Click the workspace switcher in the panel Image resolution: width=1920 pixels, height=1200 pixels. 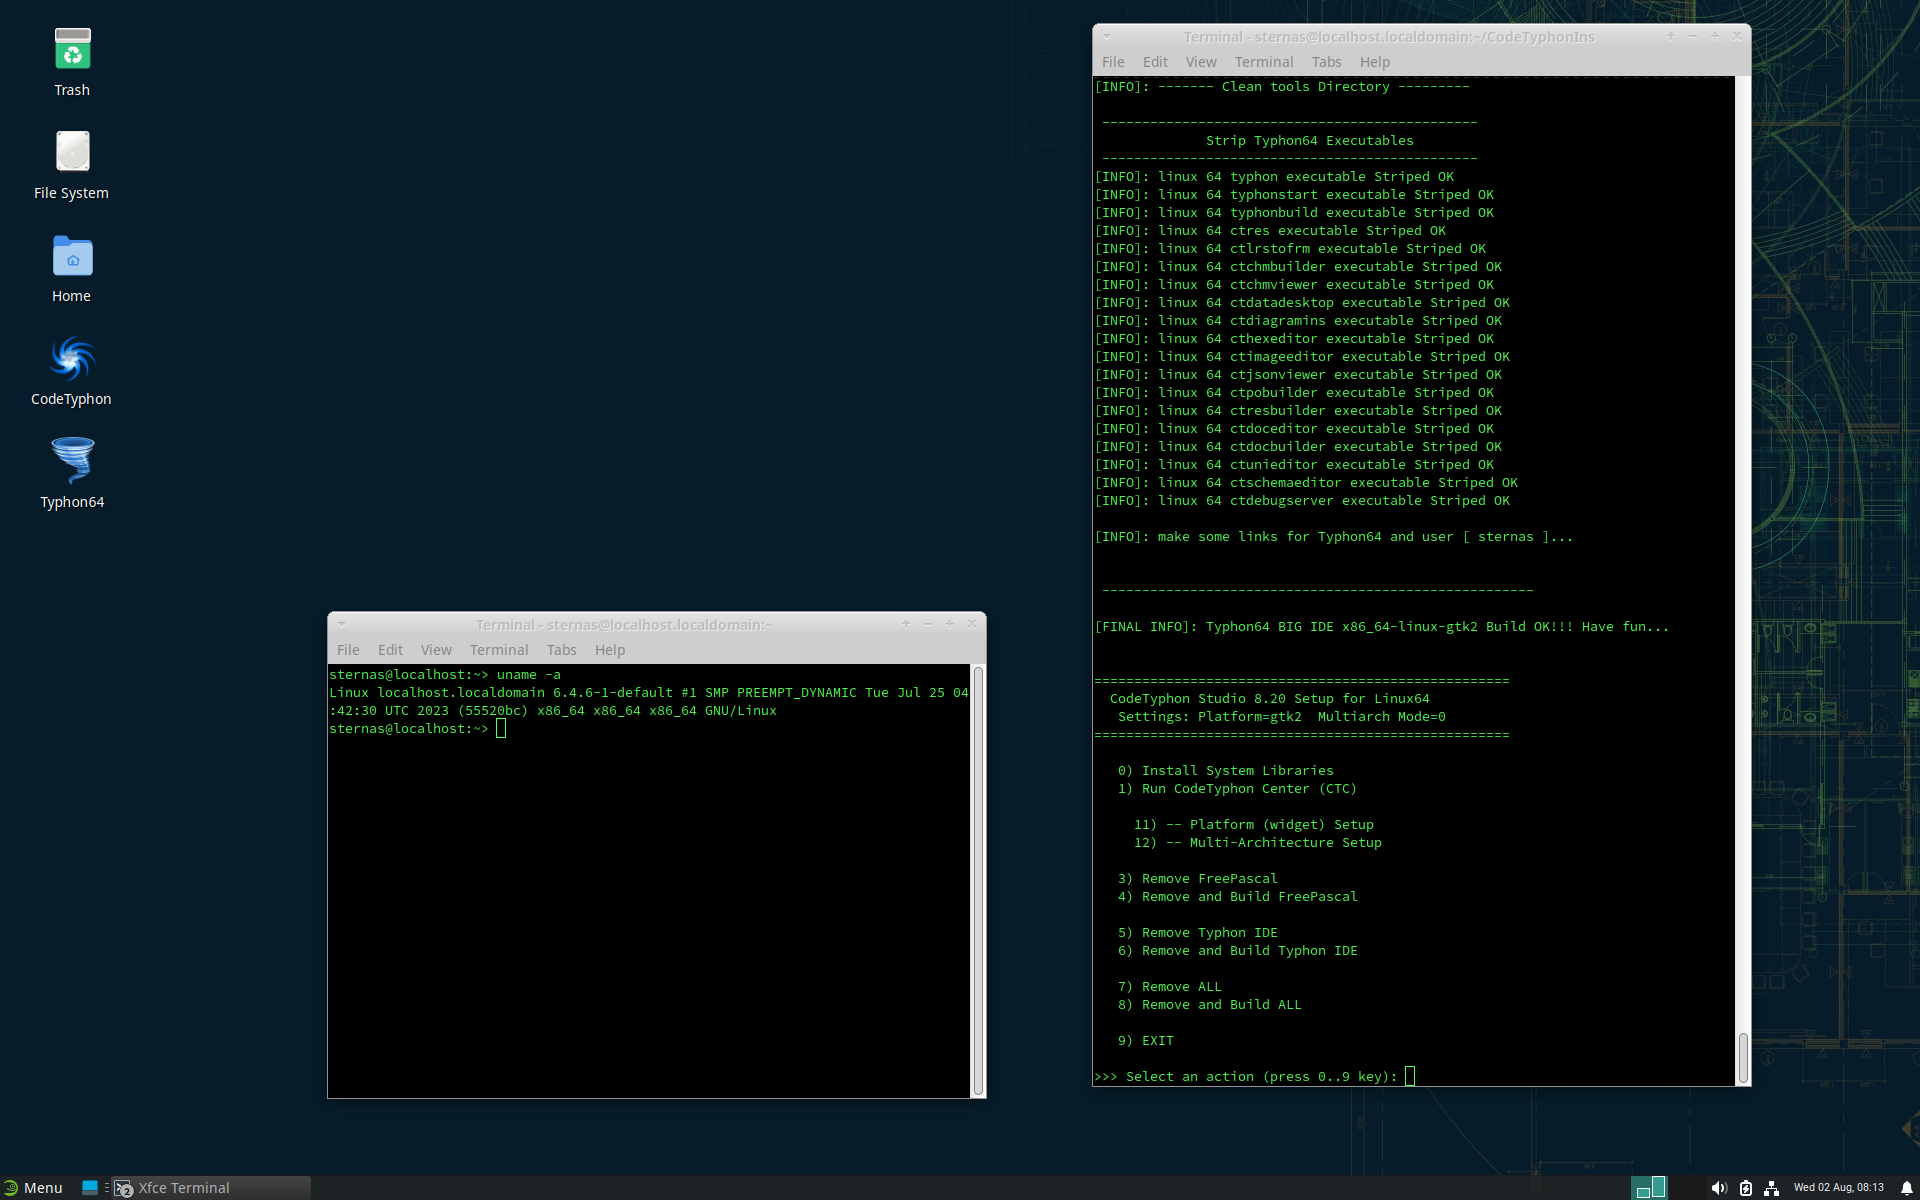(1650, 1187)
